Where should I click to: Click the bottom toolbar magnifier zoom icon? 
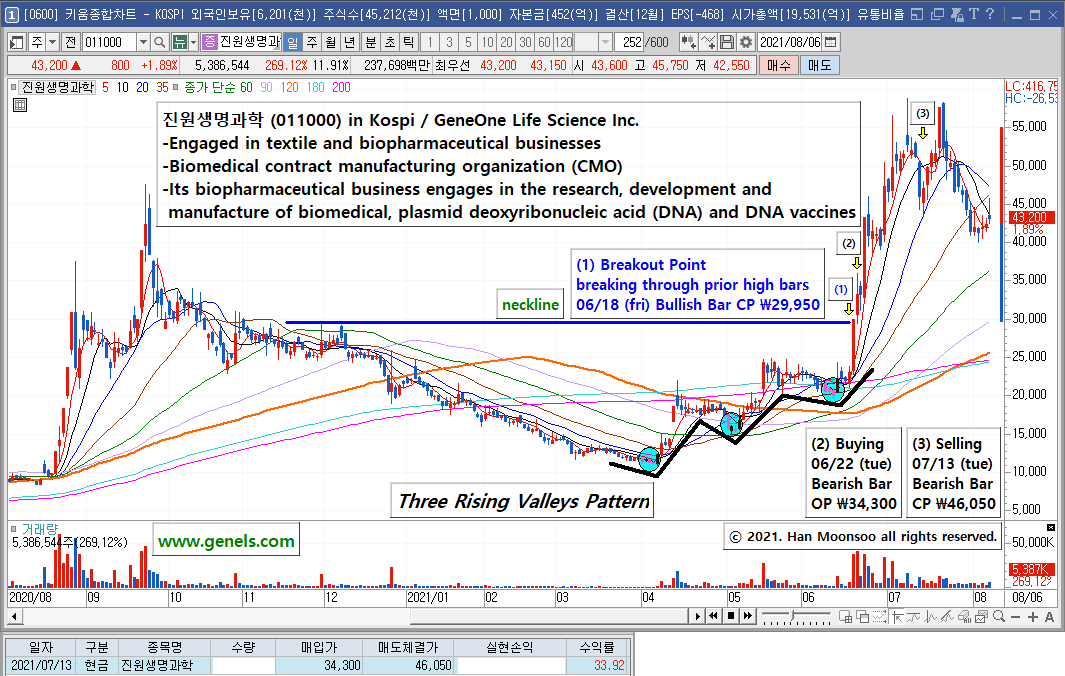998,617
